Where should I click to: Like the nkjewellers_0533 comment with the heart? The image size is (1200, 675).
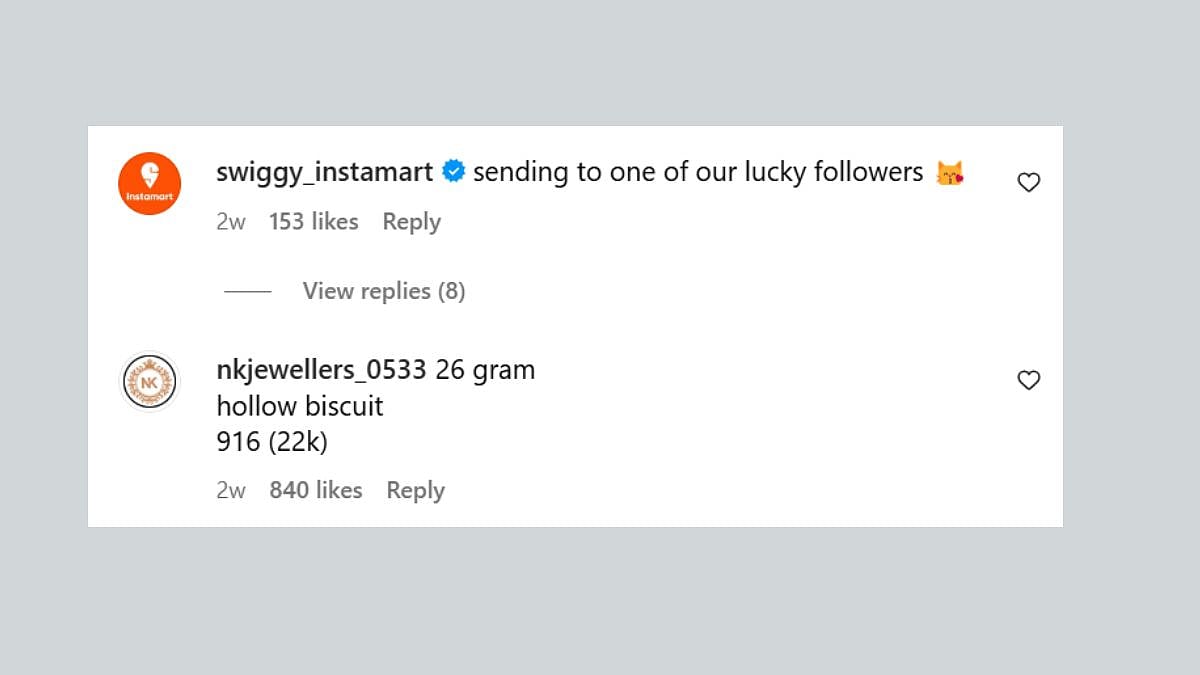click(x=1028, y=380)
